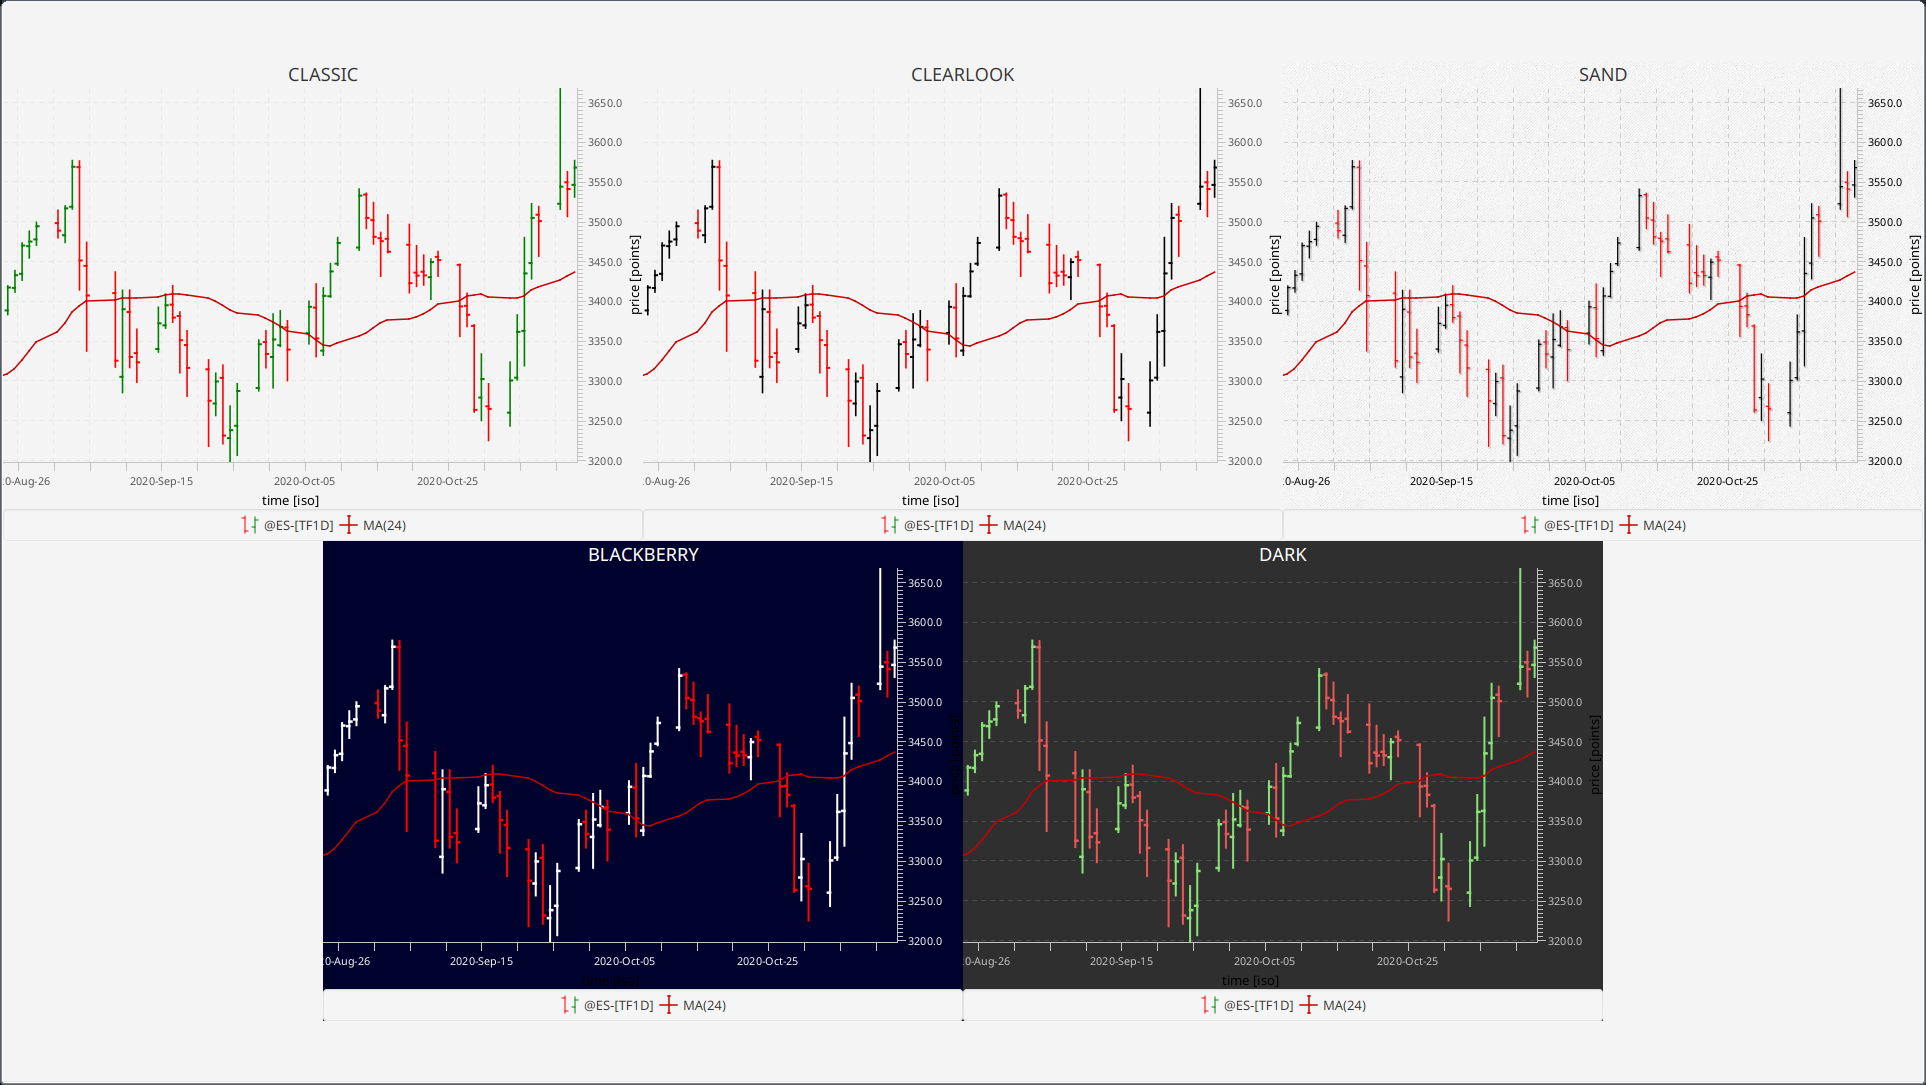
Task: Click MA(24) legend icon in DARK chart
Action: (x=1308, y=1005)
